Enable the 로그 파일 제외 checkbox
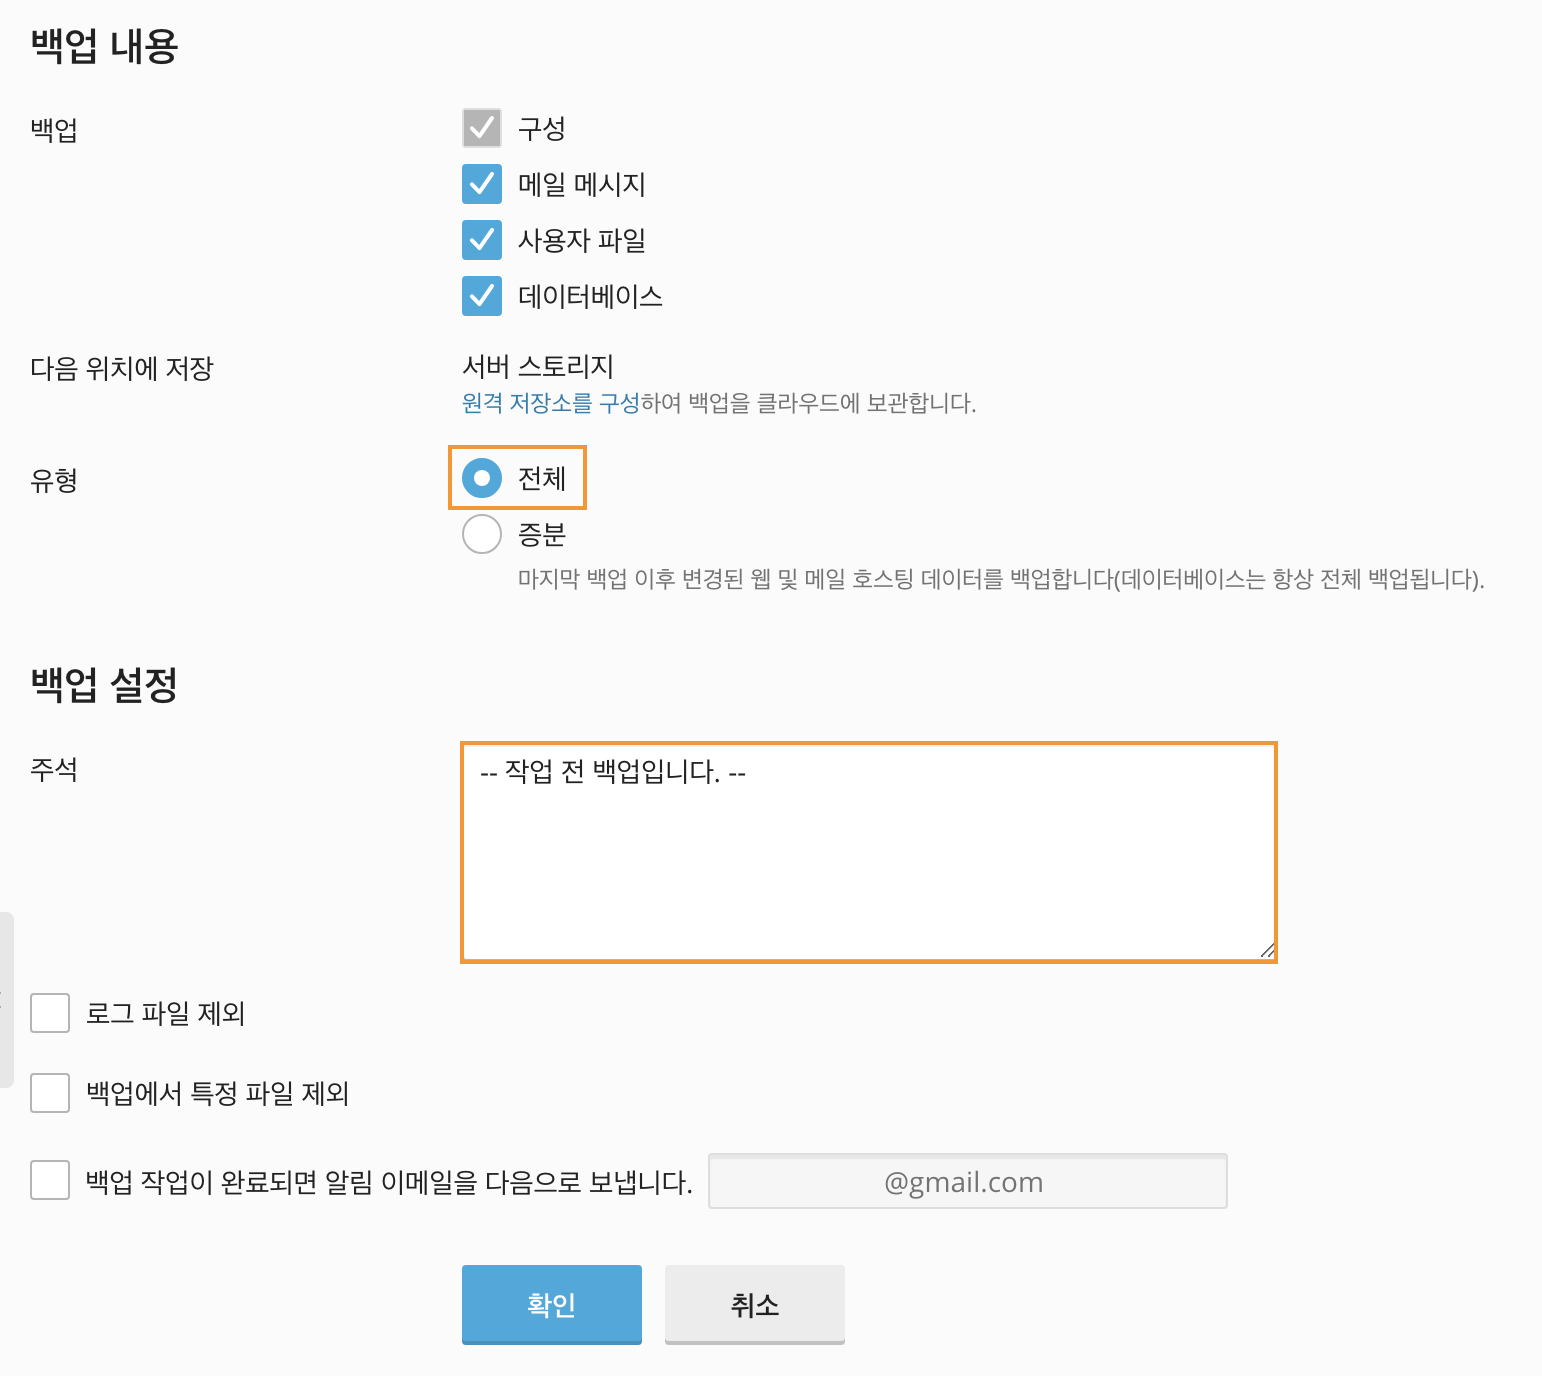The width and height of the screenshot is (1542, 1376). pyautogui.click(x=50, y=1013)
